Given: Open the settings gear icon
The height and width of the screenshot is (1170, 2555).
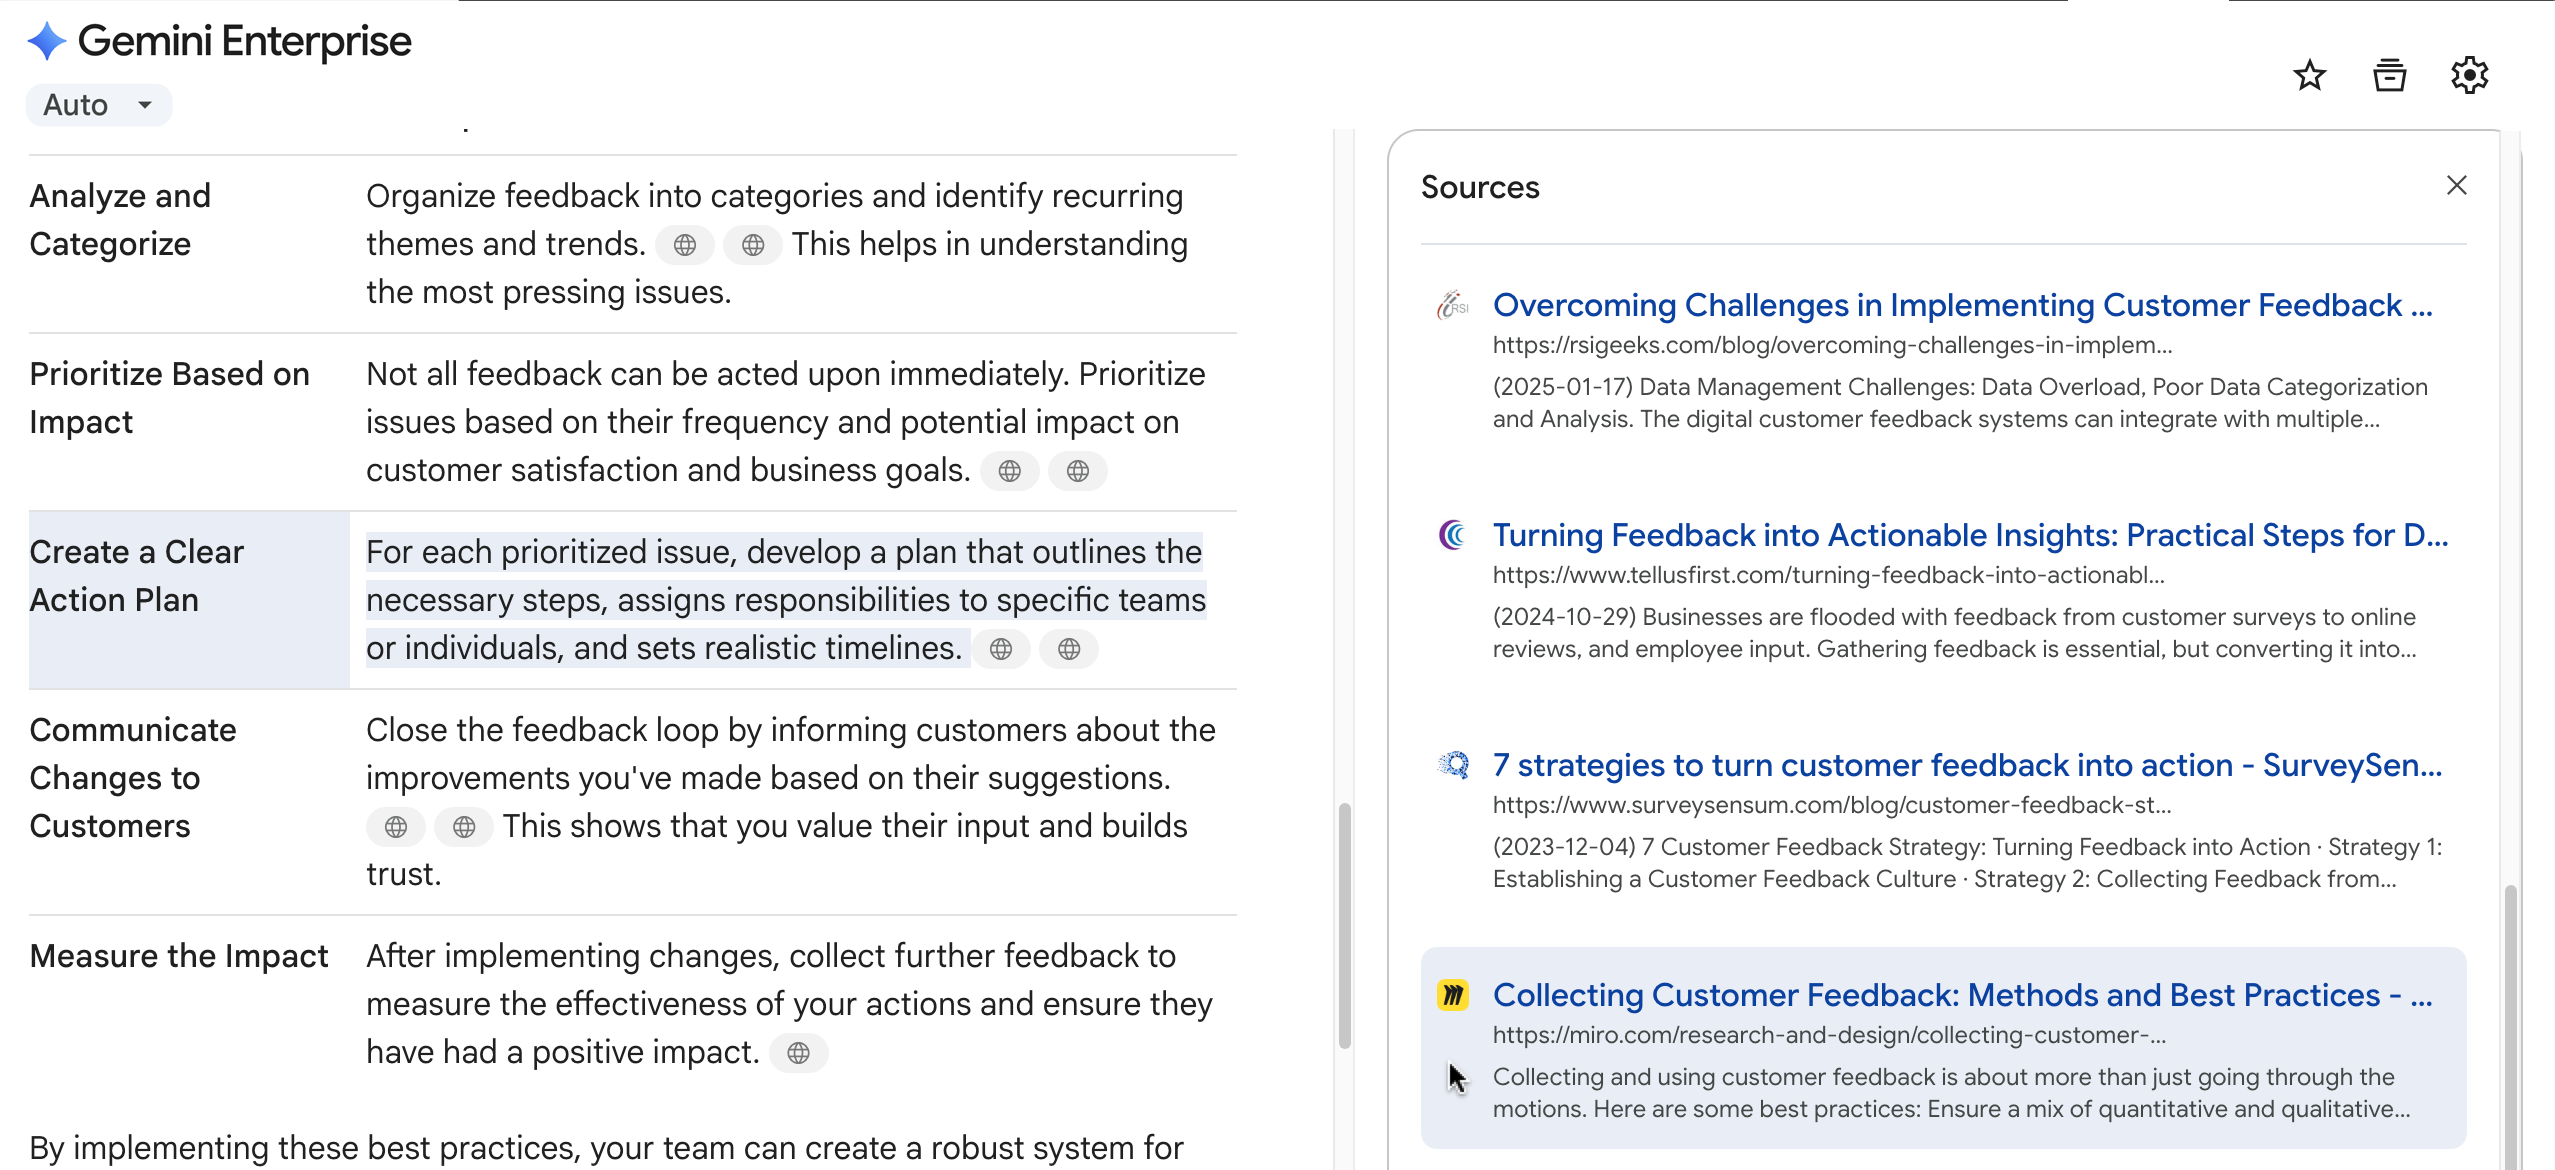Looking at the screenshot, I should 2469,76.
